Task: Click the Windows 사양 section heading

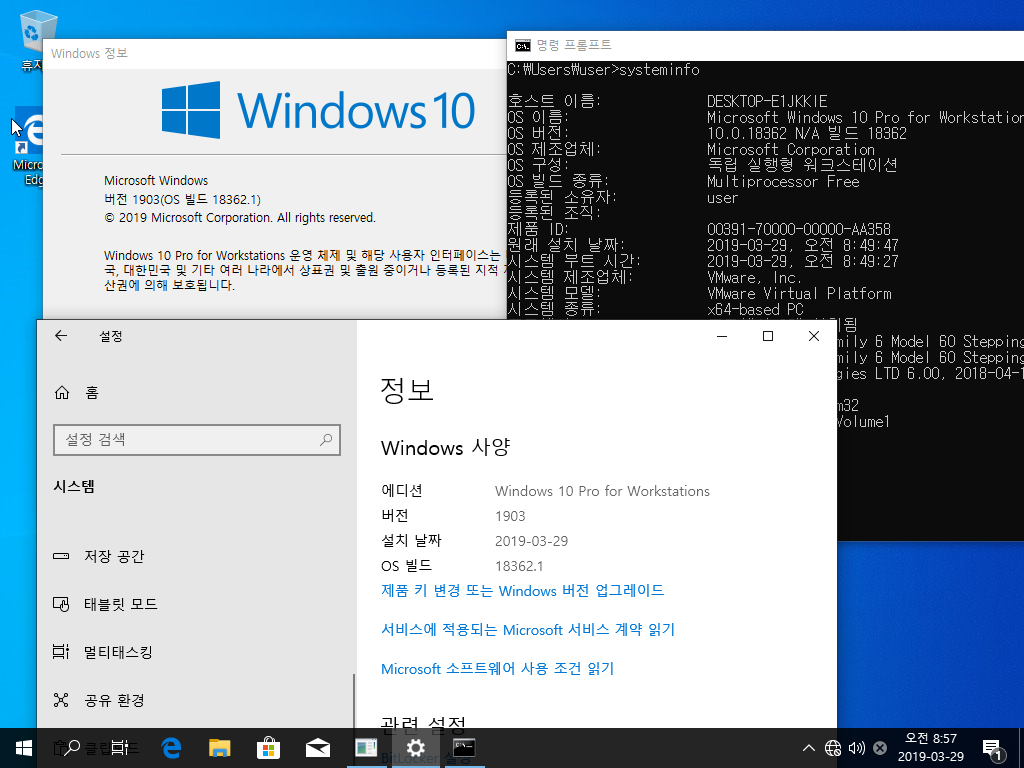Action: (x=445, y=448)
